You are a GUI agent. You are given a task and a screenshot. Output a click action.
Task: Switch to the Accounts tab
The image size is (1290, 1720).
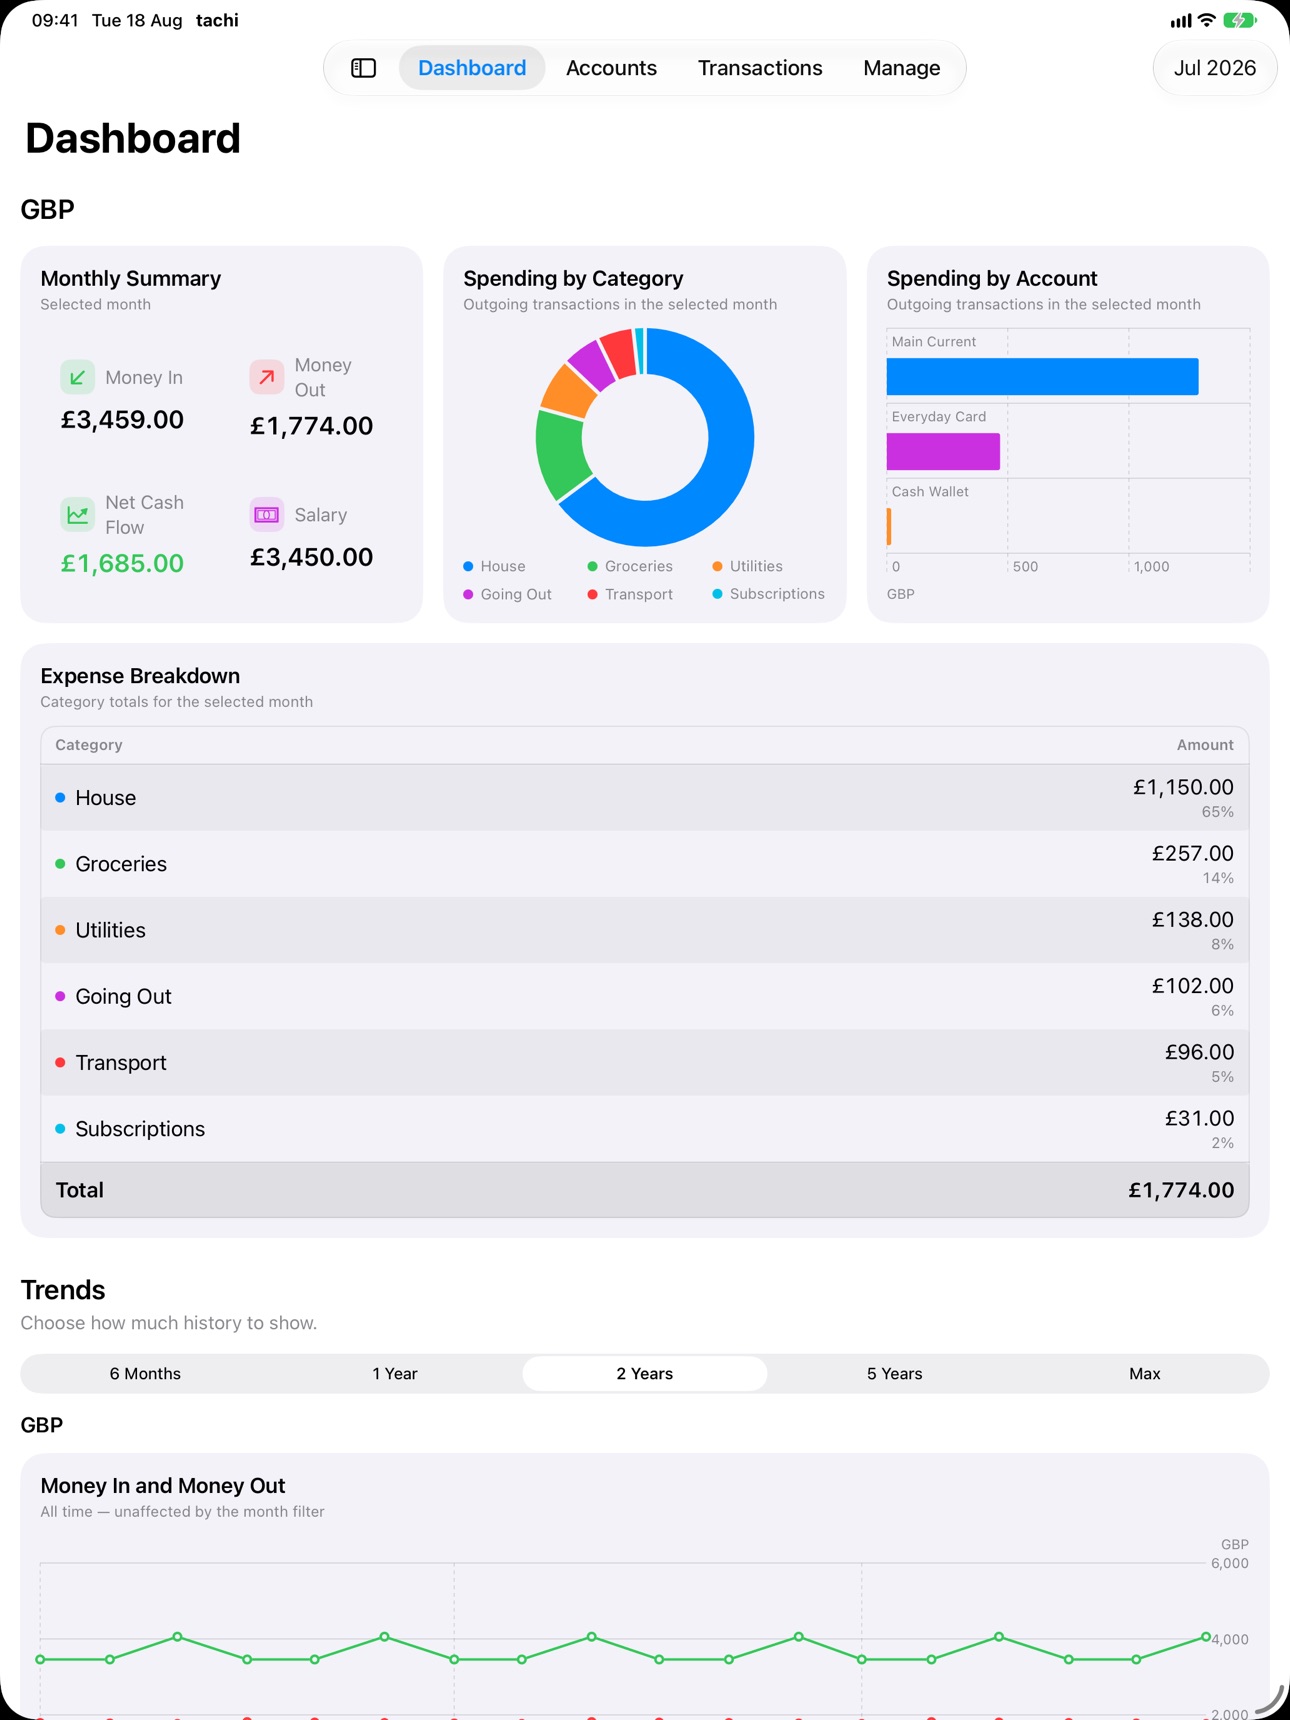pos(611,68)
